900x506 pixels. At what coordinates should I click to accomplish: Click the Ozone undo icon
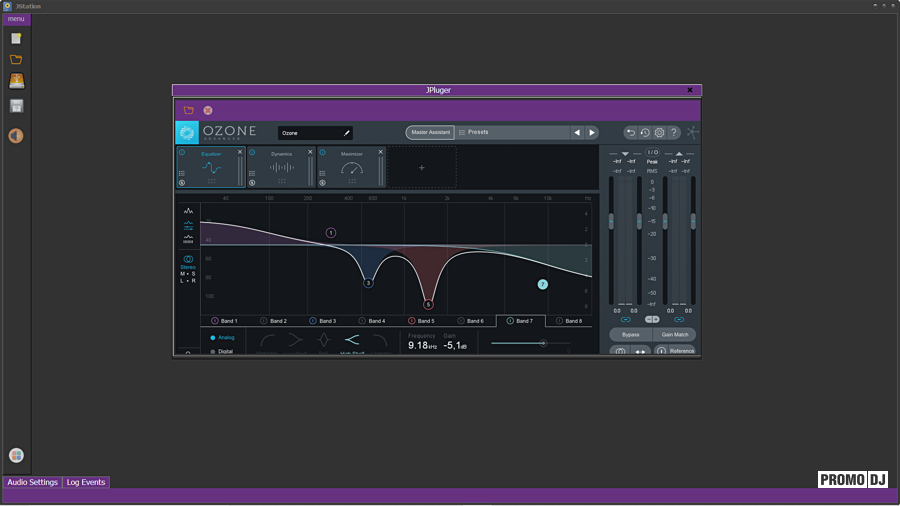pos(630,133)
